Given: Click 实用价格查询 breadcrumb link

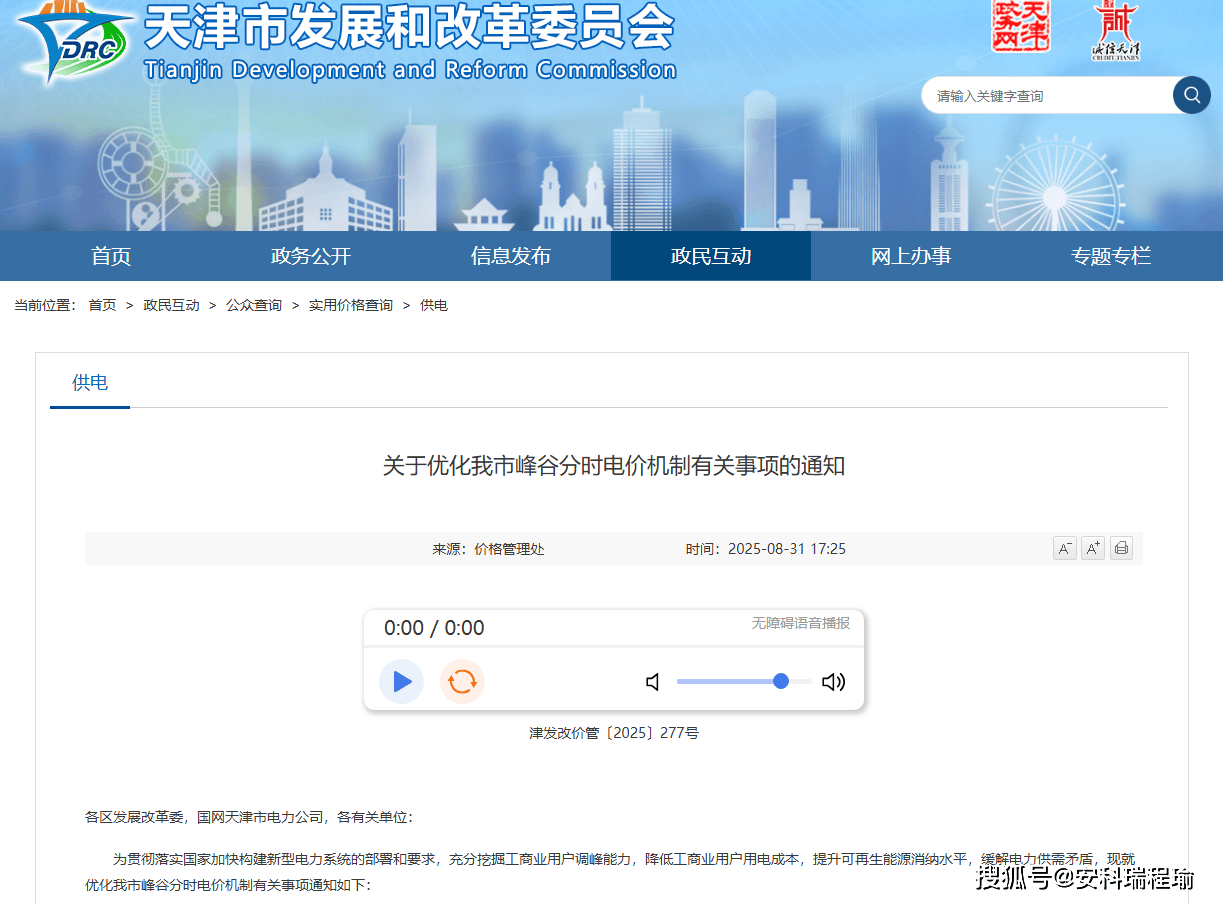Looking at the screenshot, I should pyautogui.click(x=350, y=305).
